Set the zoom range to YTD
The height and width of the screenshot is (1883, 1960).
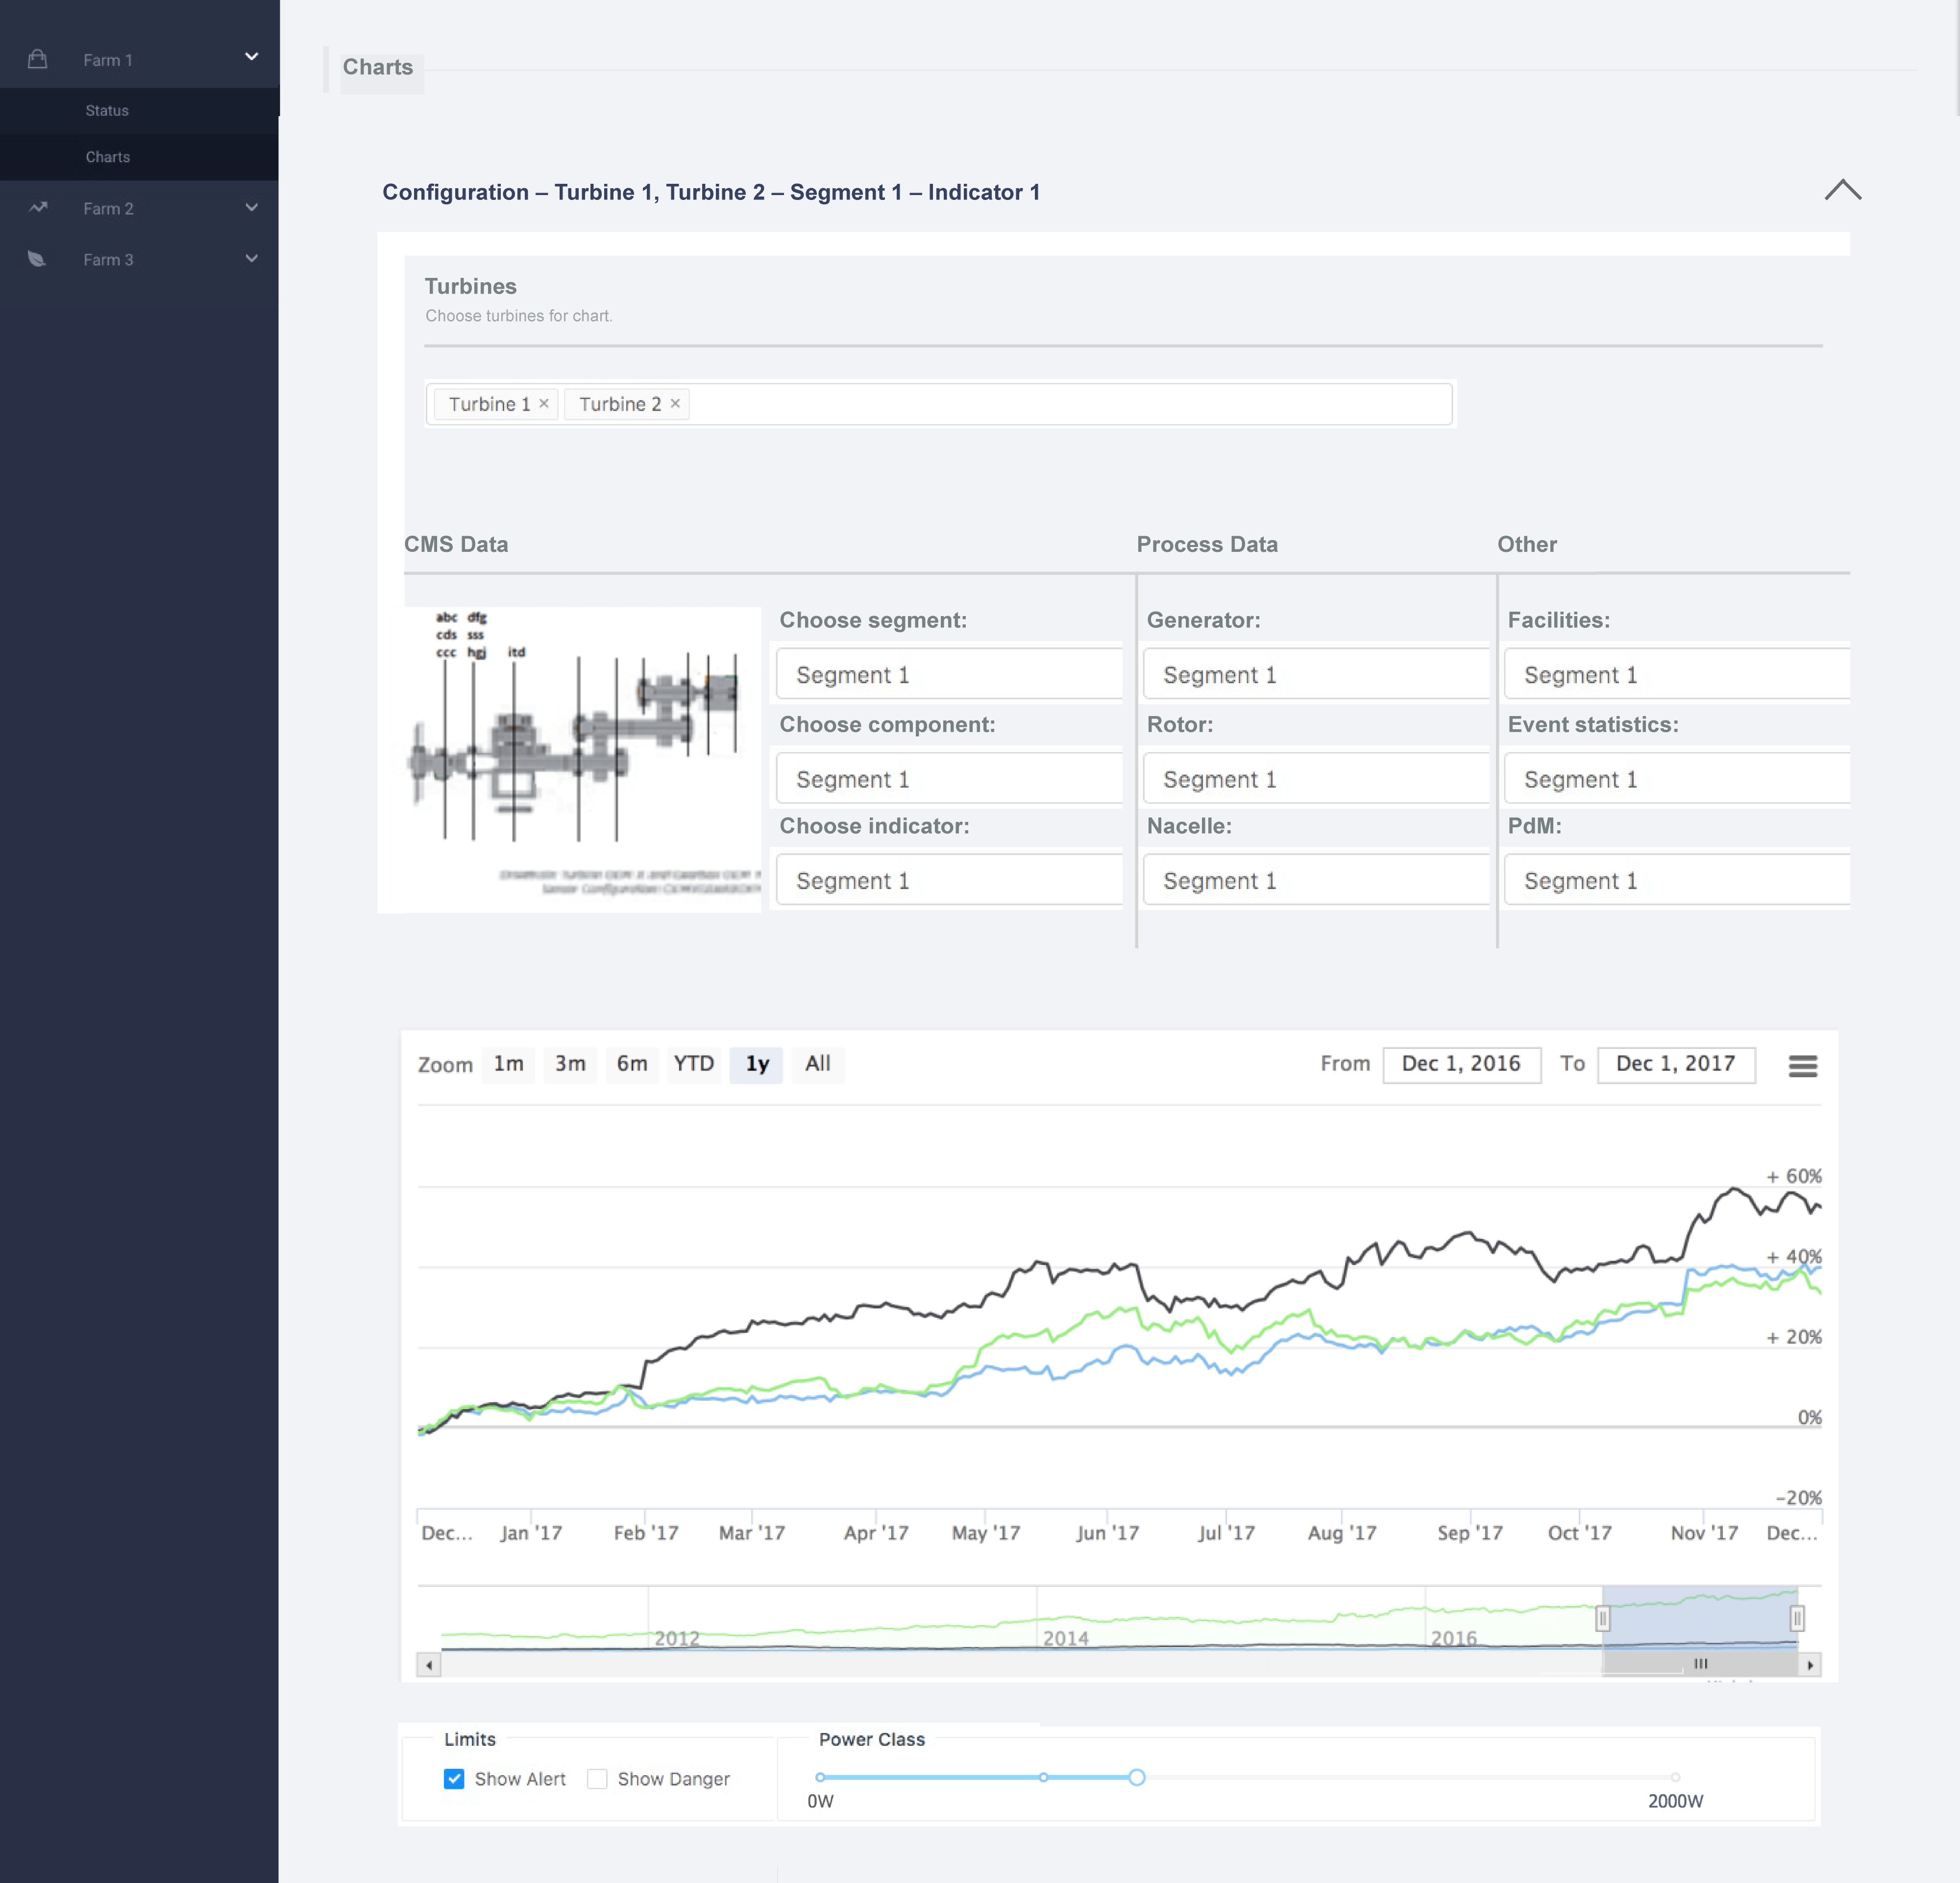tap(693, 1064)
